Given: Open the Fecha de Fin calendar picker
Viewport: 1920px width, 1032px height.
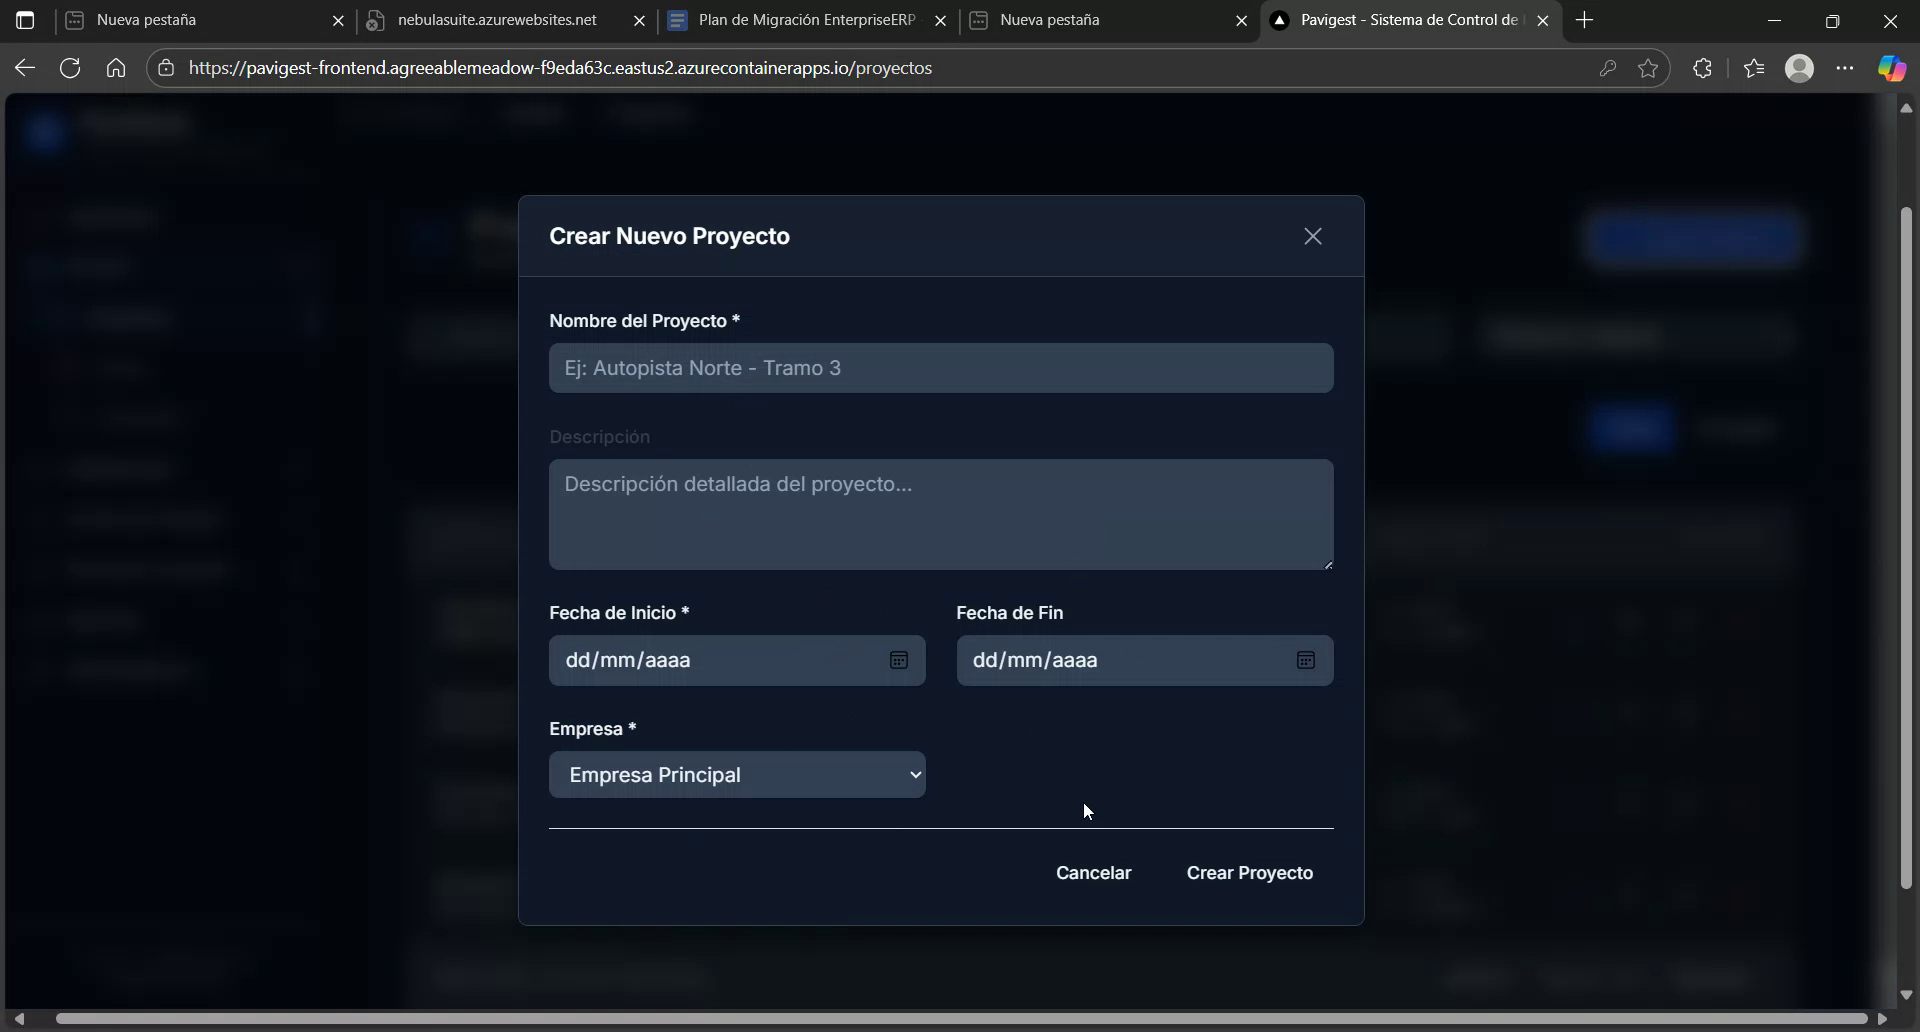Looking at the screenshot, I should [1307, 660].
